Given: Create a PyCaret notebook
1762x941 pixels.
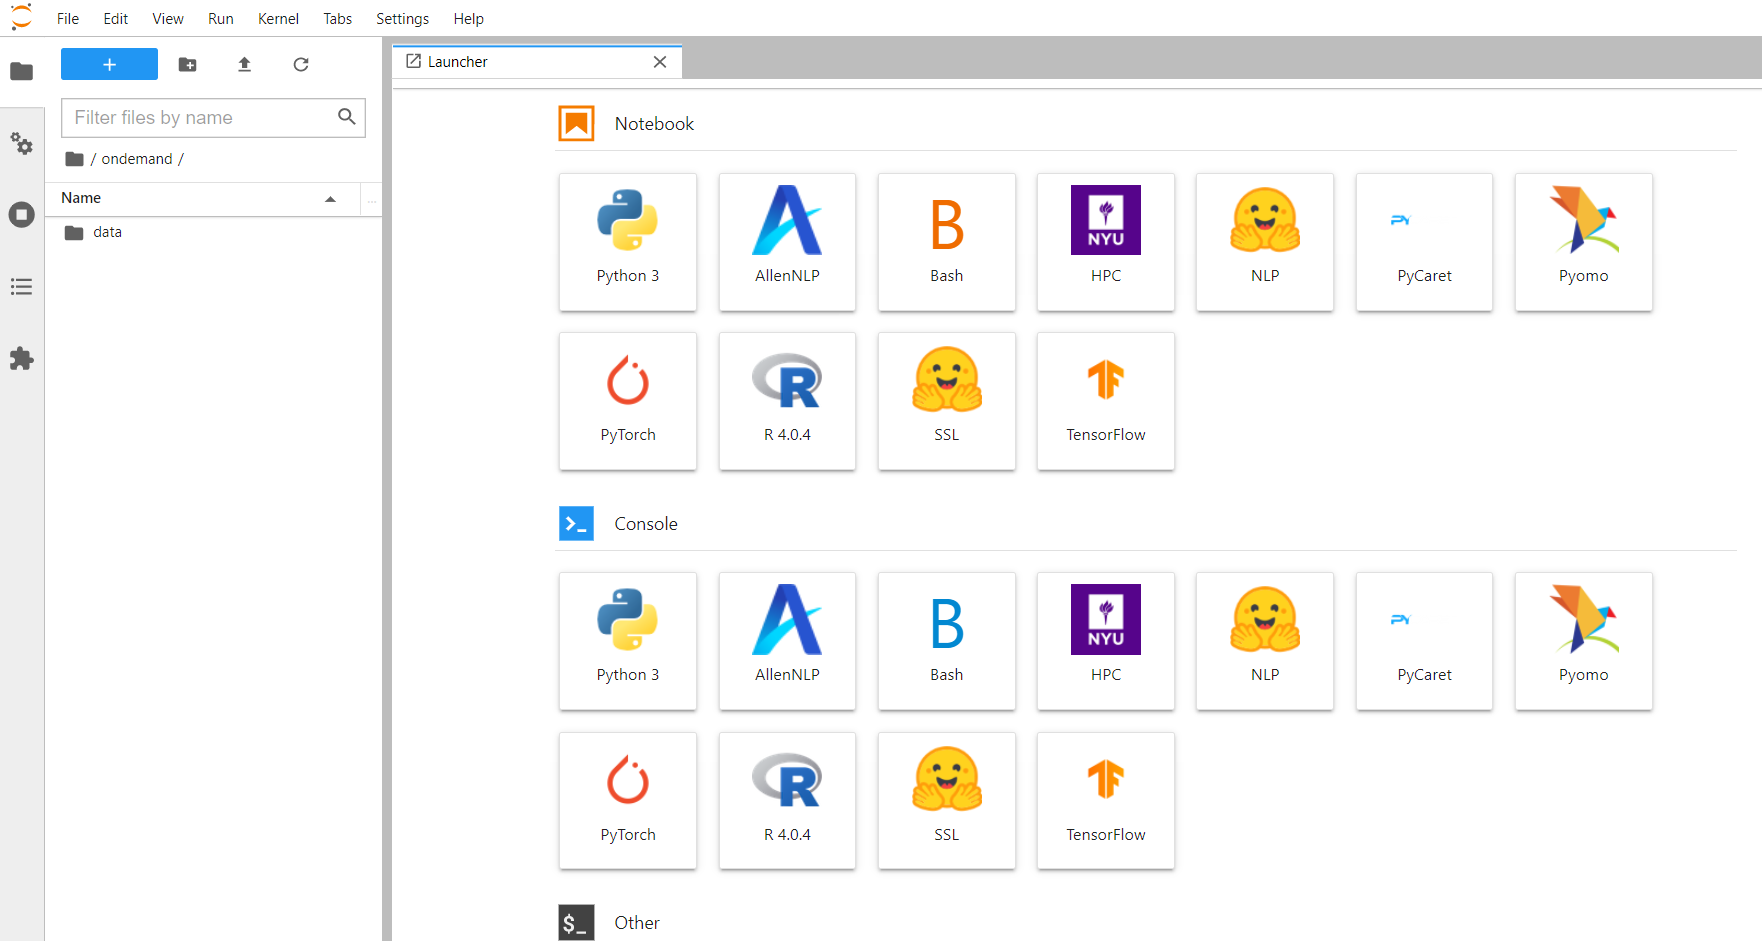Looking at the screenshot, I should pos(1424,242).
